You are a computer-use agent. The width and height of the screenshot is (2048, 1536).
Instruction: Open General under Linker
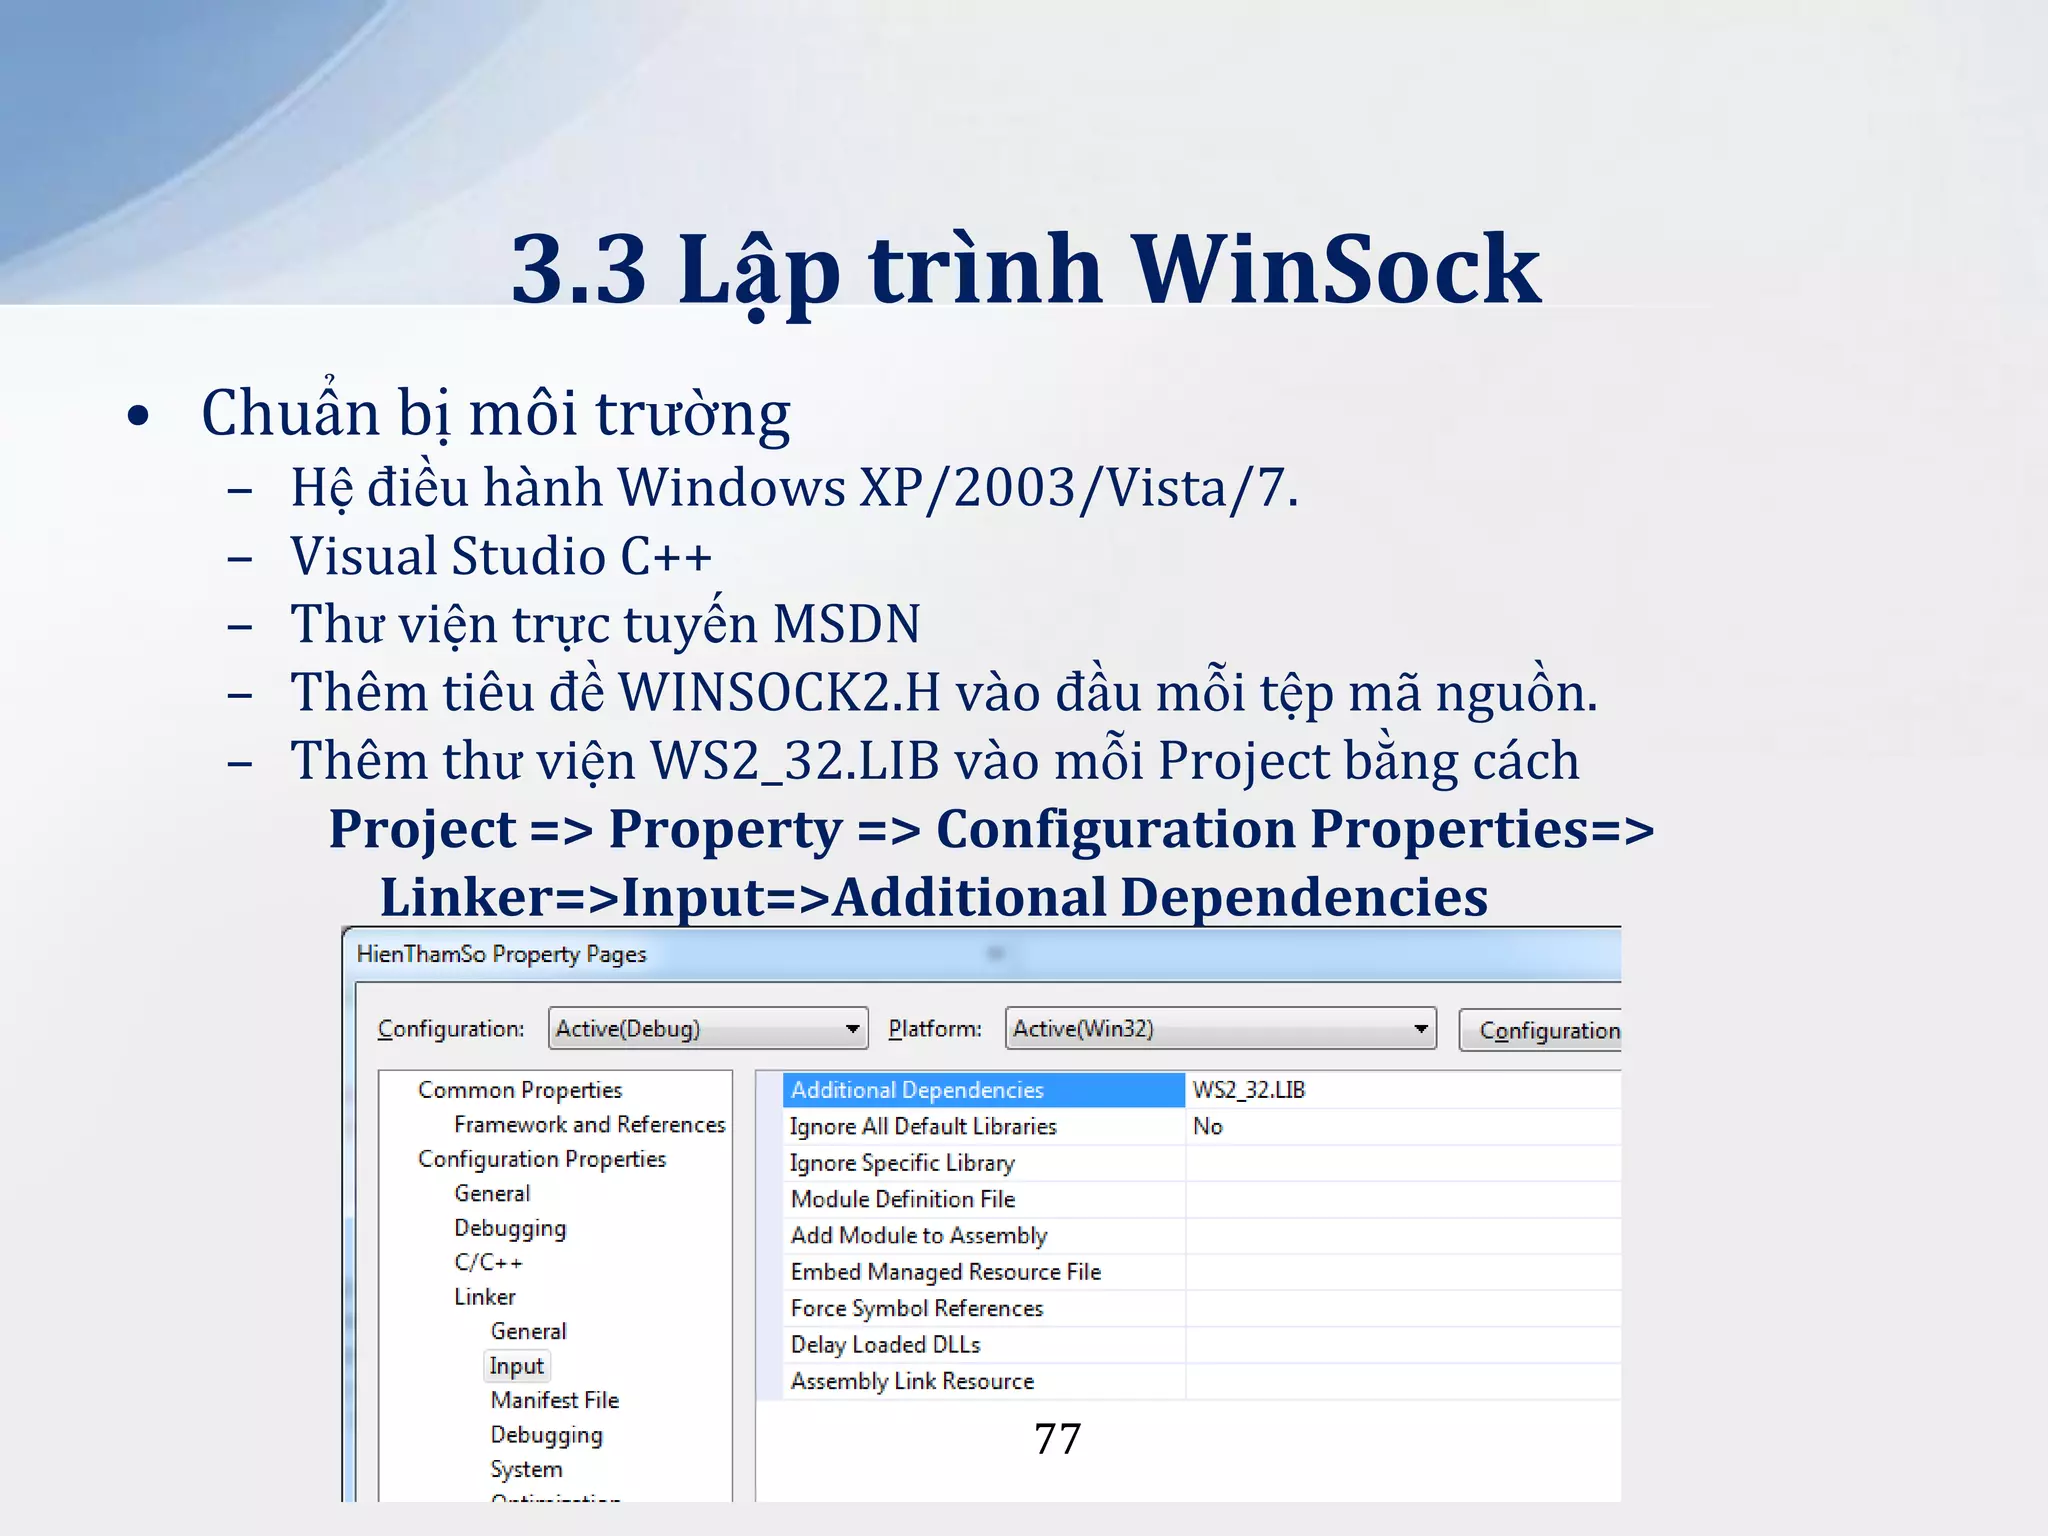[528, 1332]
